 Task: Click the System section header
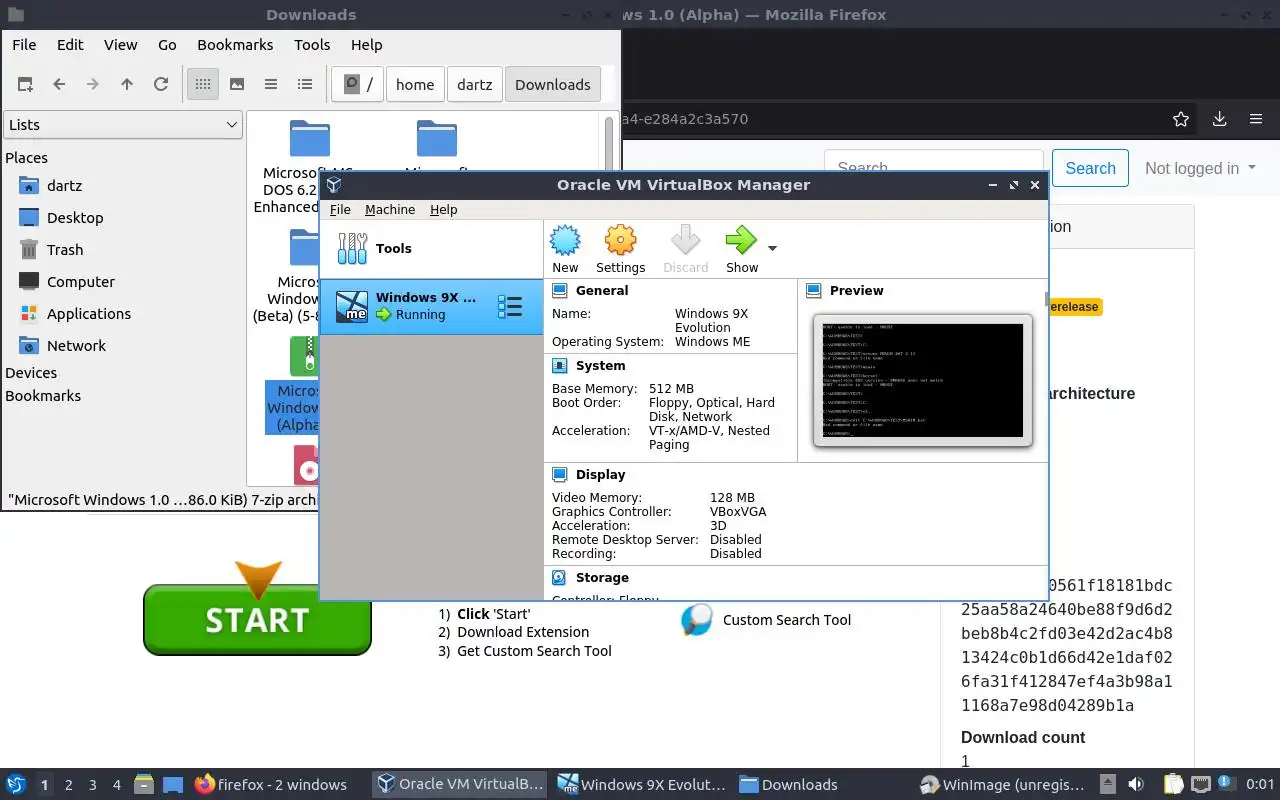point(600,366)
